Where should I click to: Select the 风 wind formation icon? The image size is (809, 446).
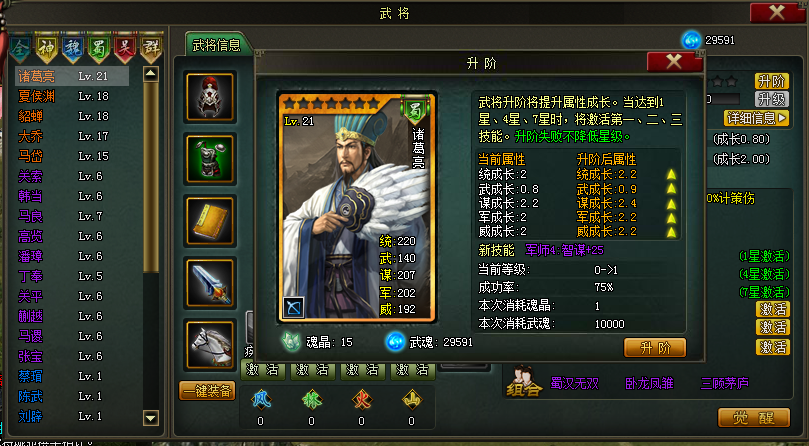pos(261,399)
